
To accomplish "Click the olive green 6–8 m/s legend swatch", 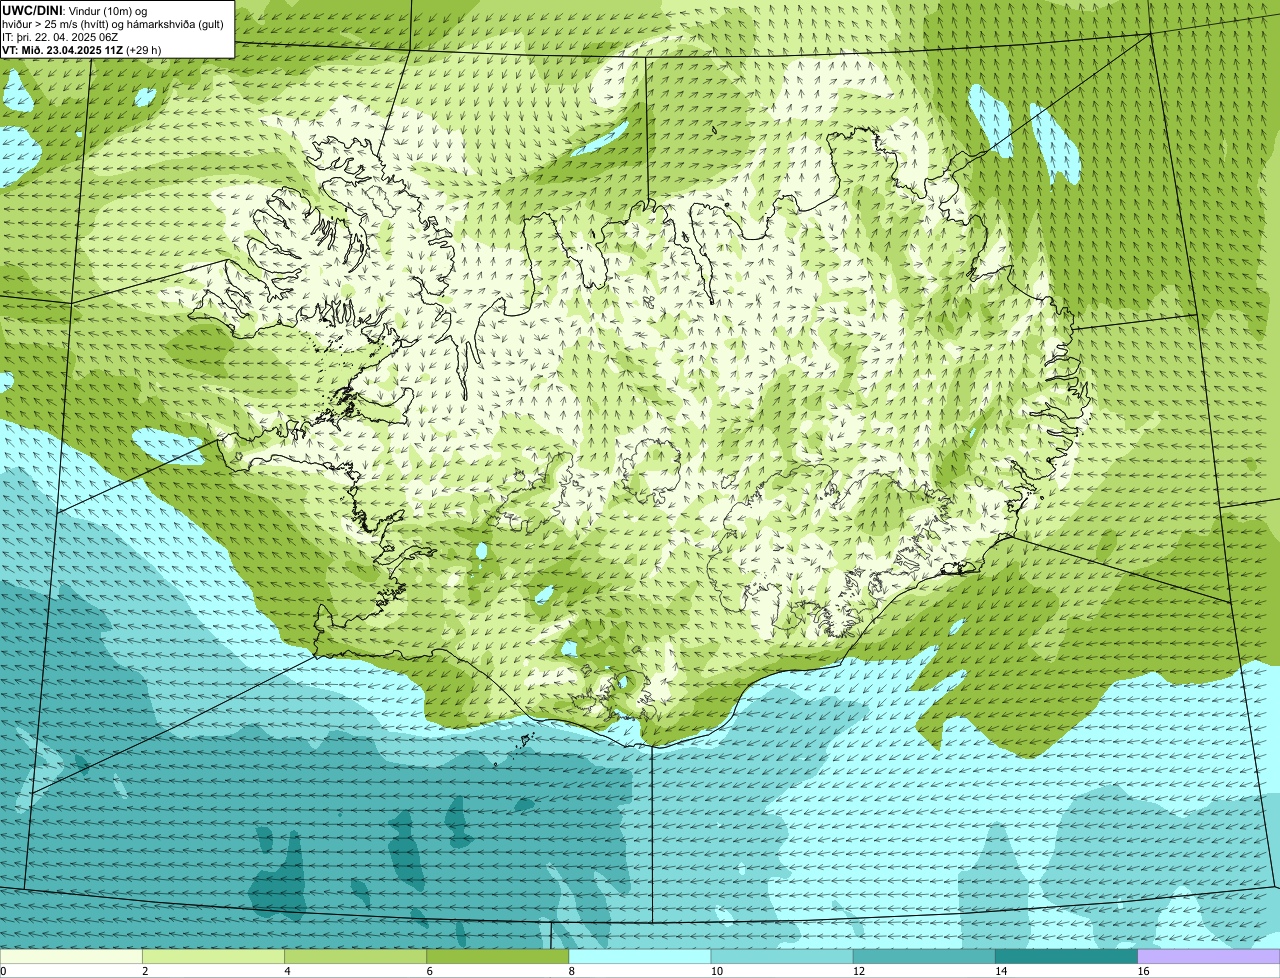I will pyautogui.click(x=497, y=957).
